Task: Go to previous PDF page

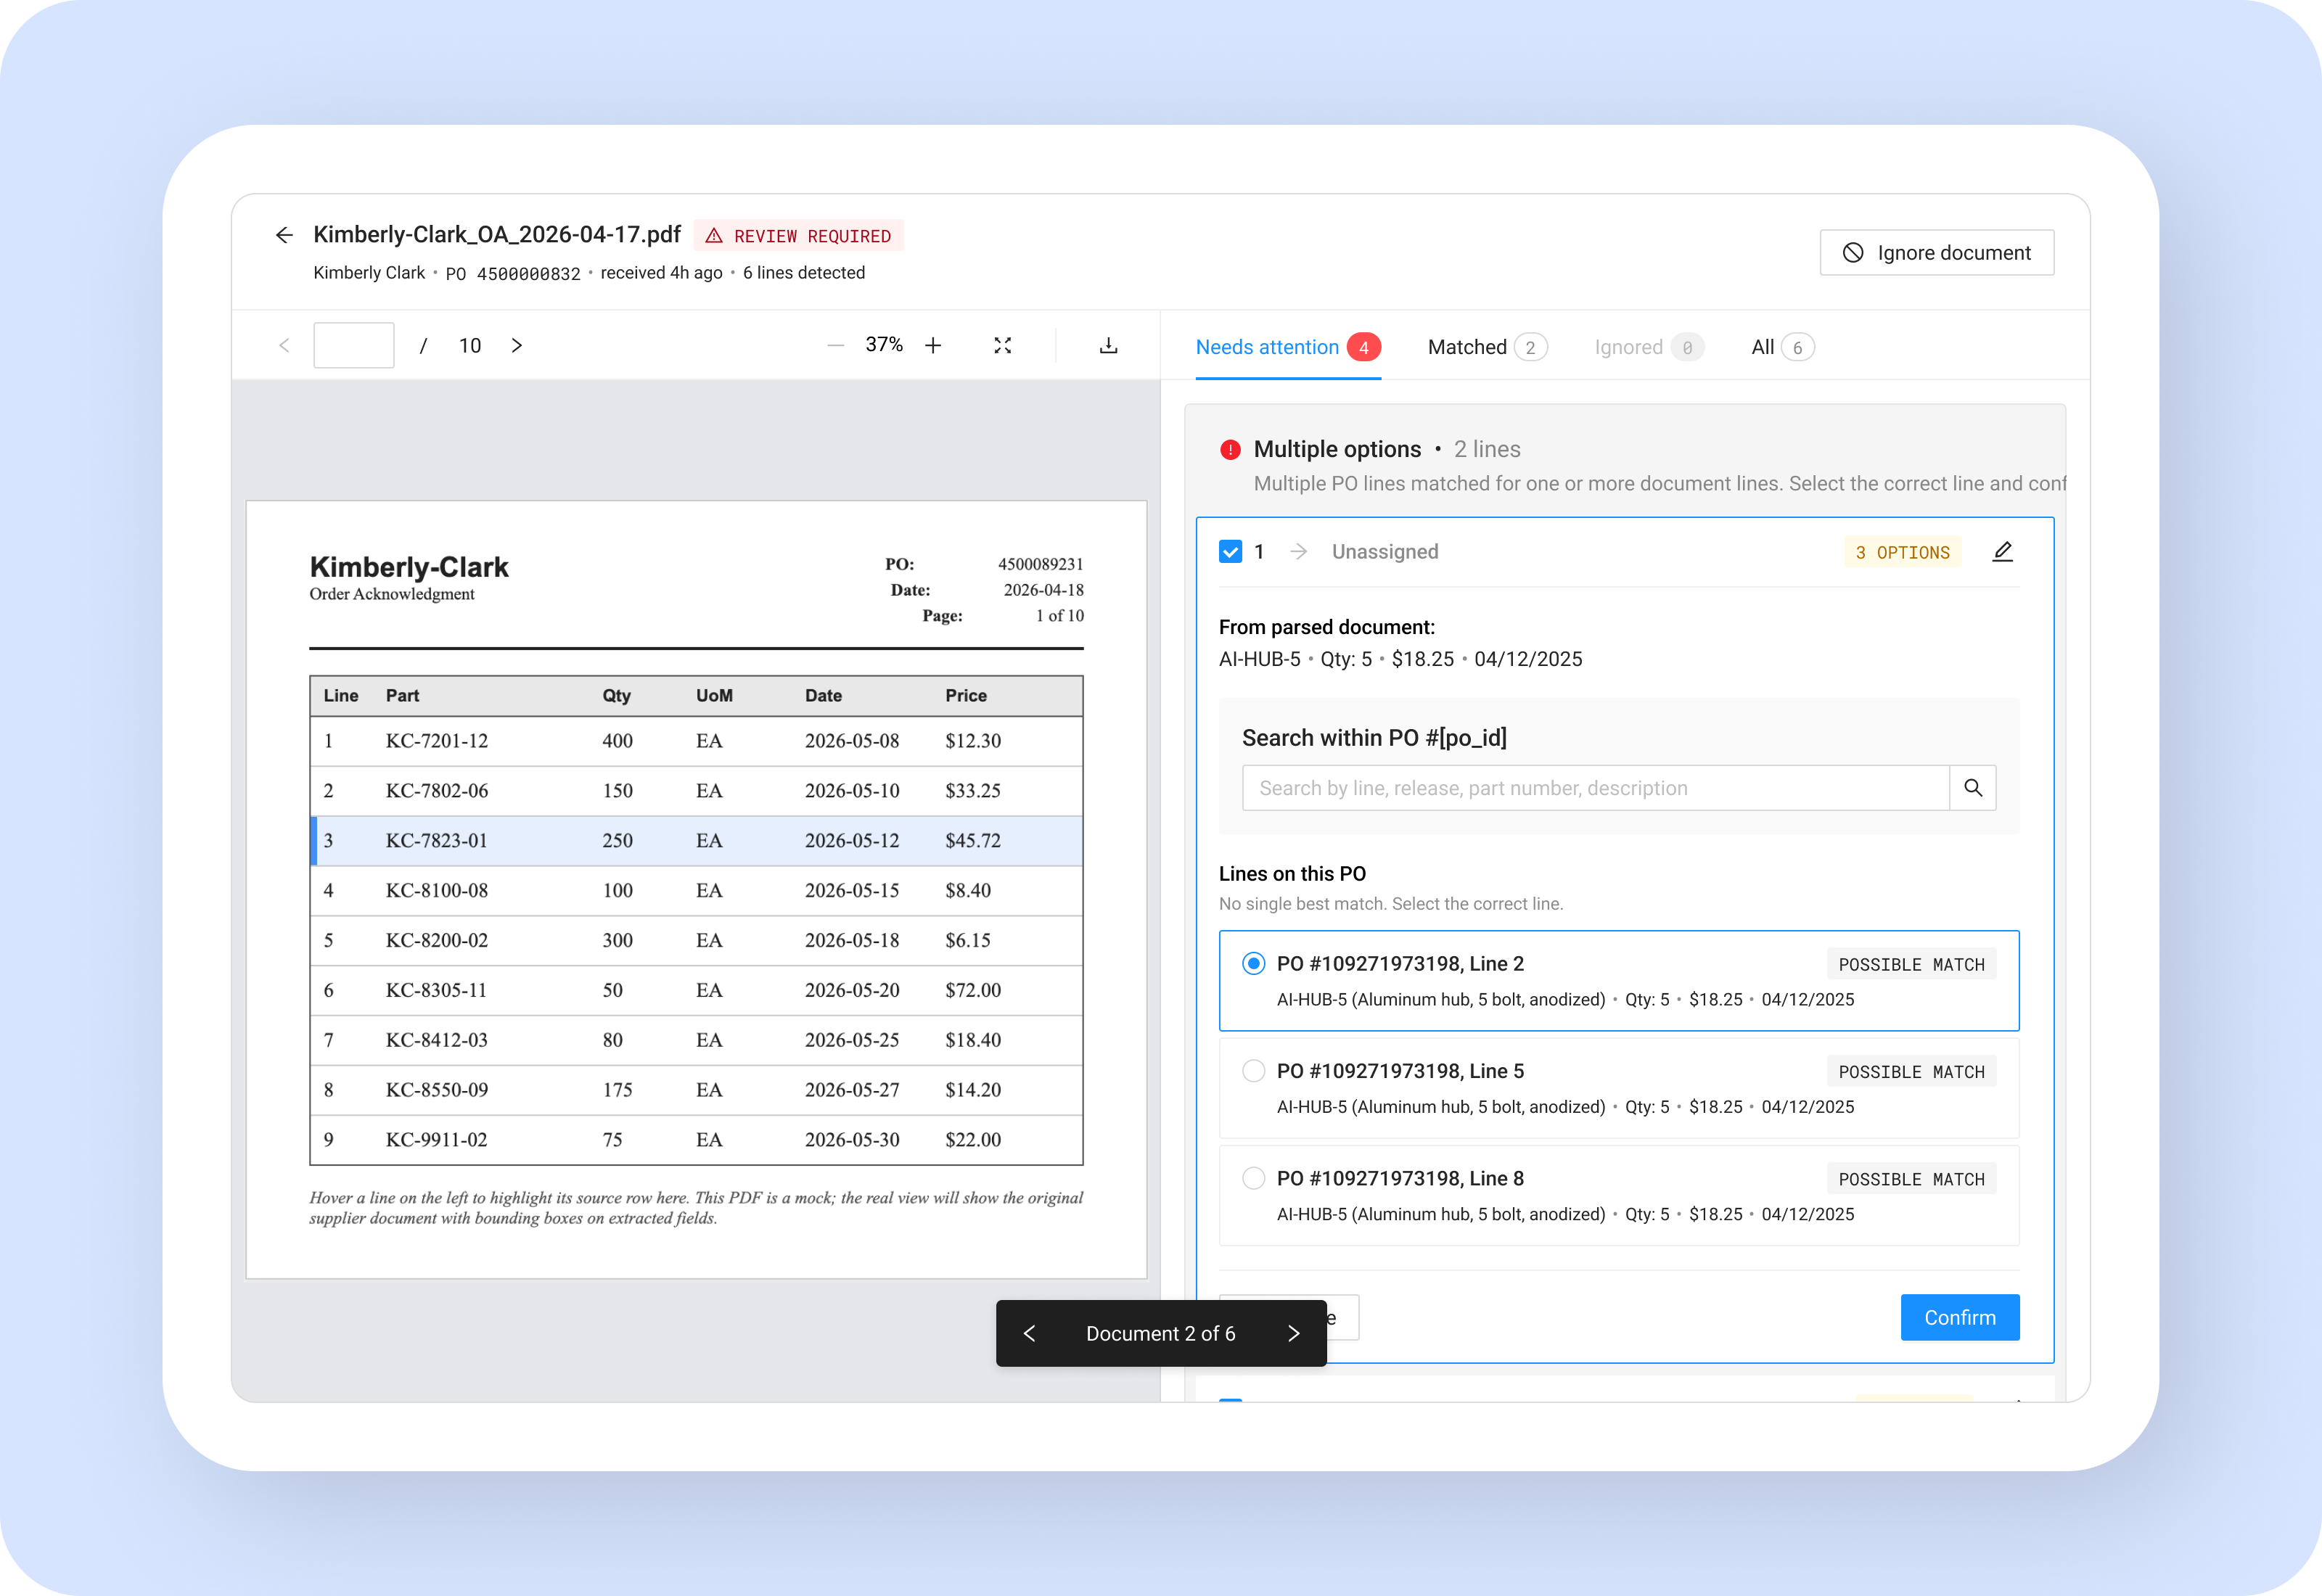Action: 284,345
